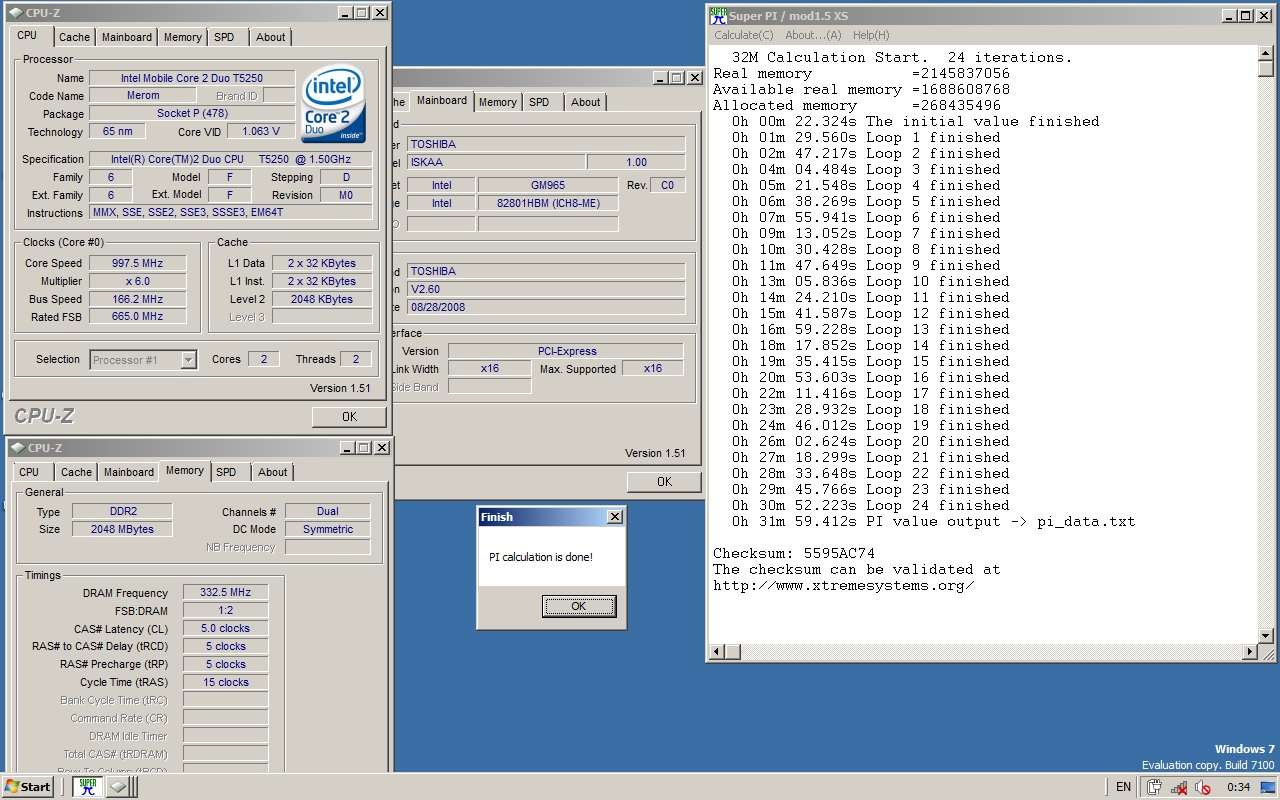
Task: Click the title bar icon of the CPU-Z Memory window
Action: [x=18, y=448]
